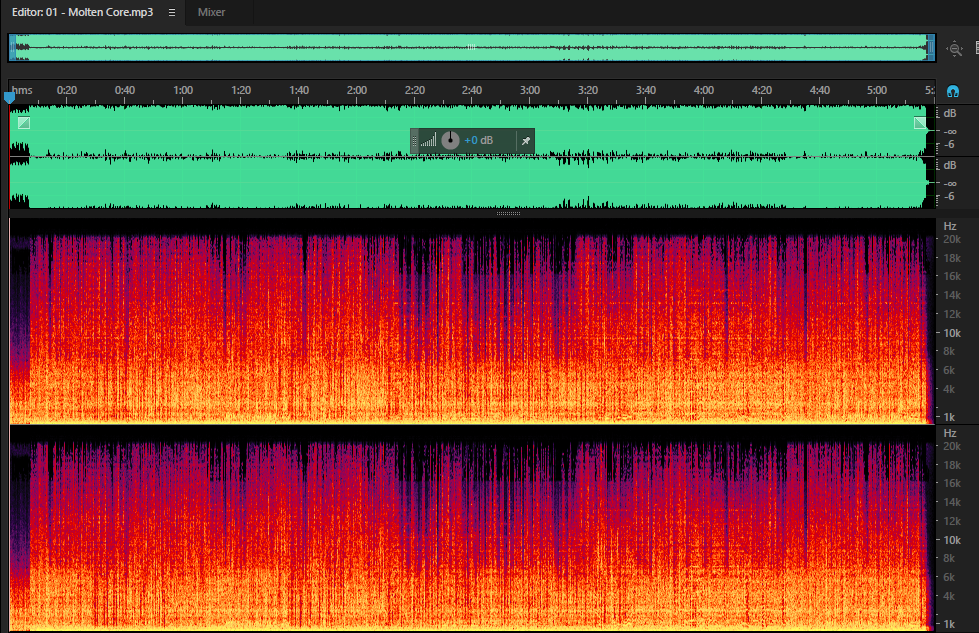
Task: Click the hms time format label
Action: [22, 90]
